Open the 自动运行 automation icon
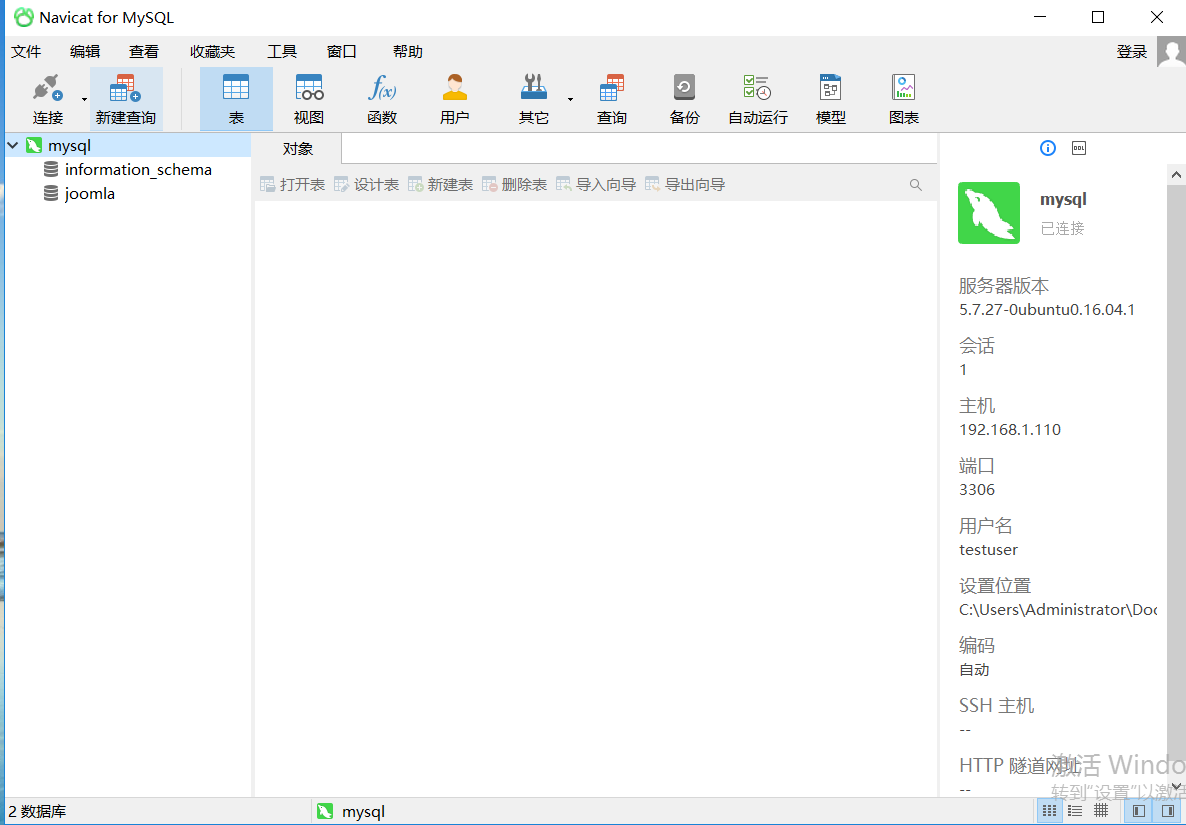Viewport: 1186px width, 825px height. [x=758, y=99]
